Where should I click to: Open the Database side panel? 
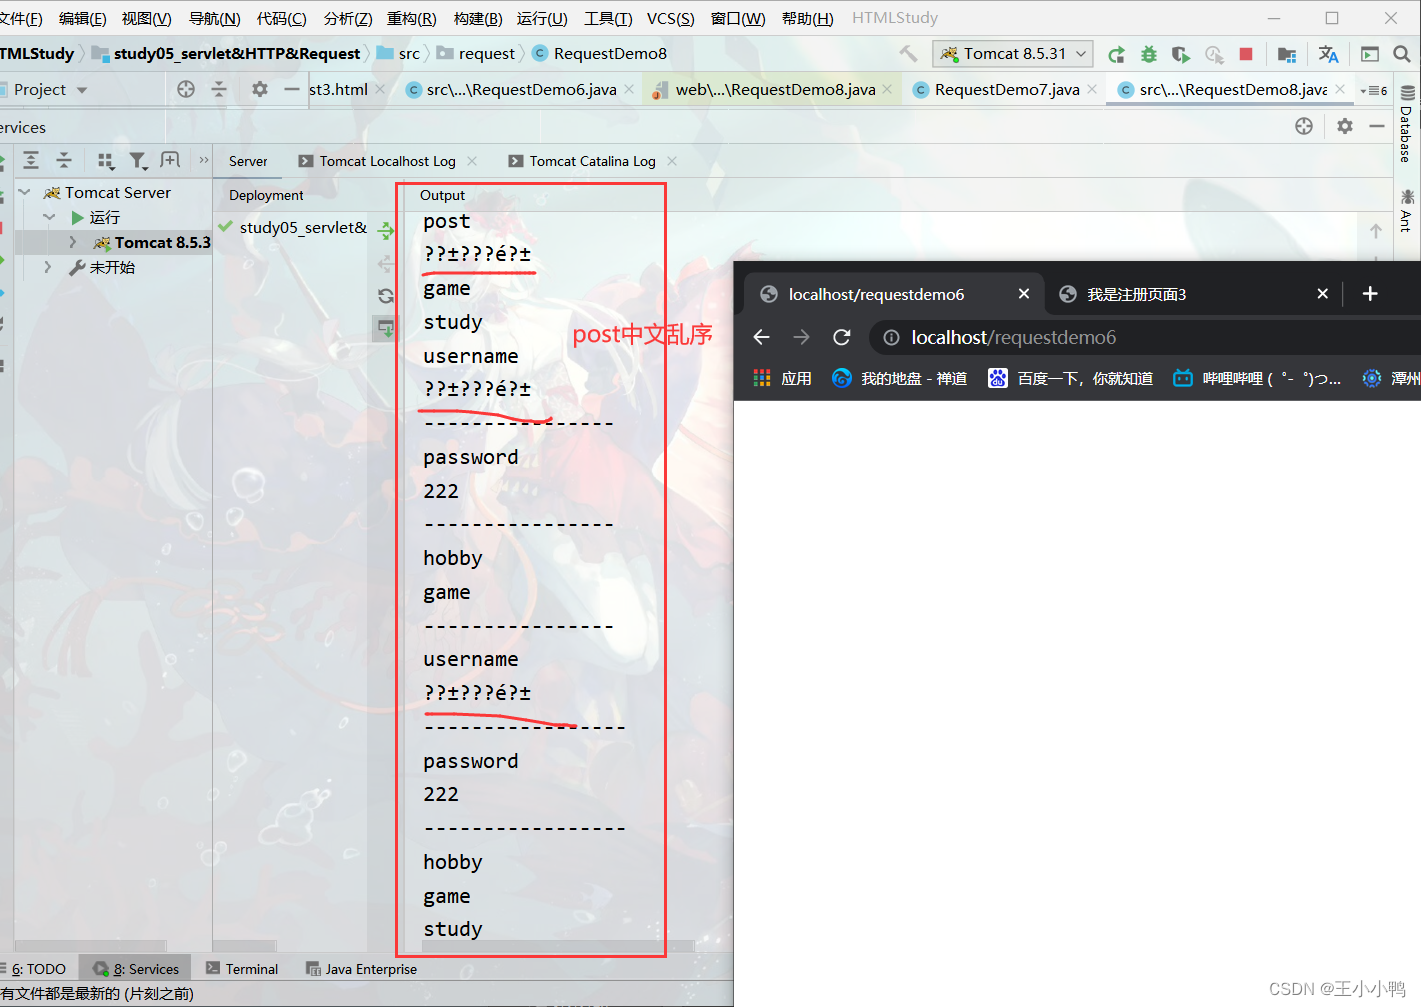[1406, 126]
